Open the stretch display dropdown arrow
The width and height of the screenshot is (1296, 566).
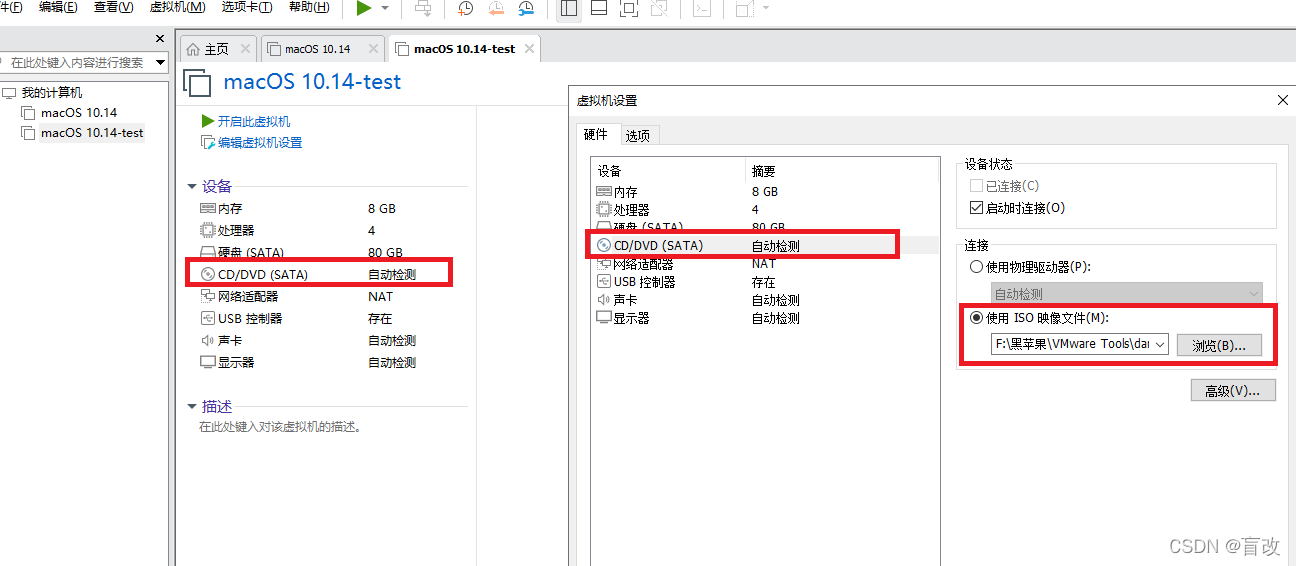pyautogui.click(x=766, y=8)
